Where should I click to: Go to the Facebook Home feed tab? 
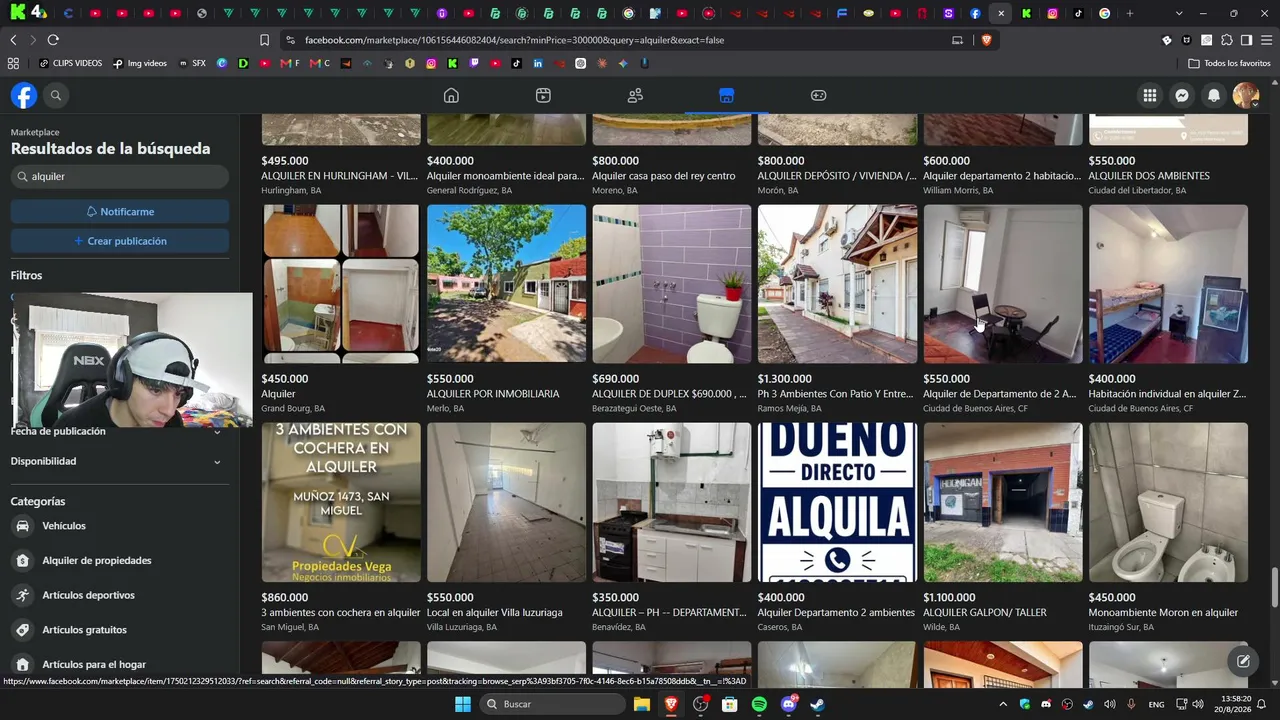tap(451, 95)
